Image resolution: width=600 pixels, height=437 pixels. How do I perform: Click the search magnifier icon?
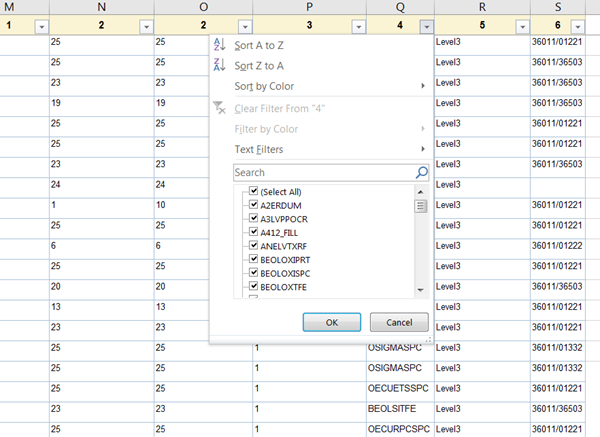[x=421, y=172]
